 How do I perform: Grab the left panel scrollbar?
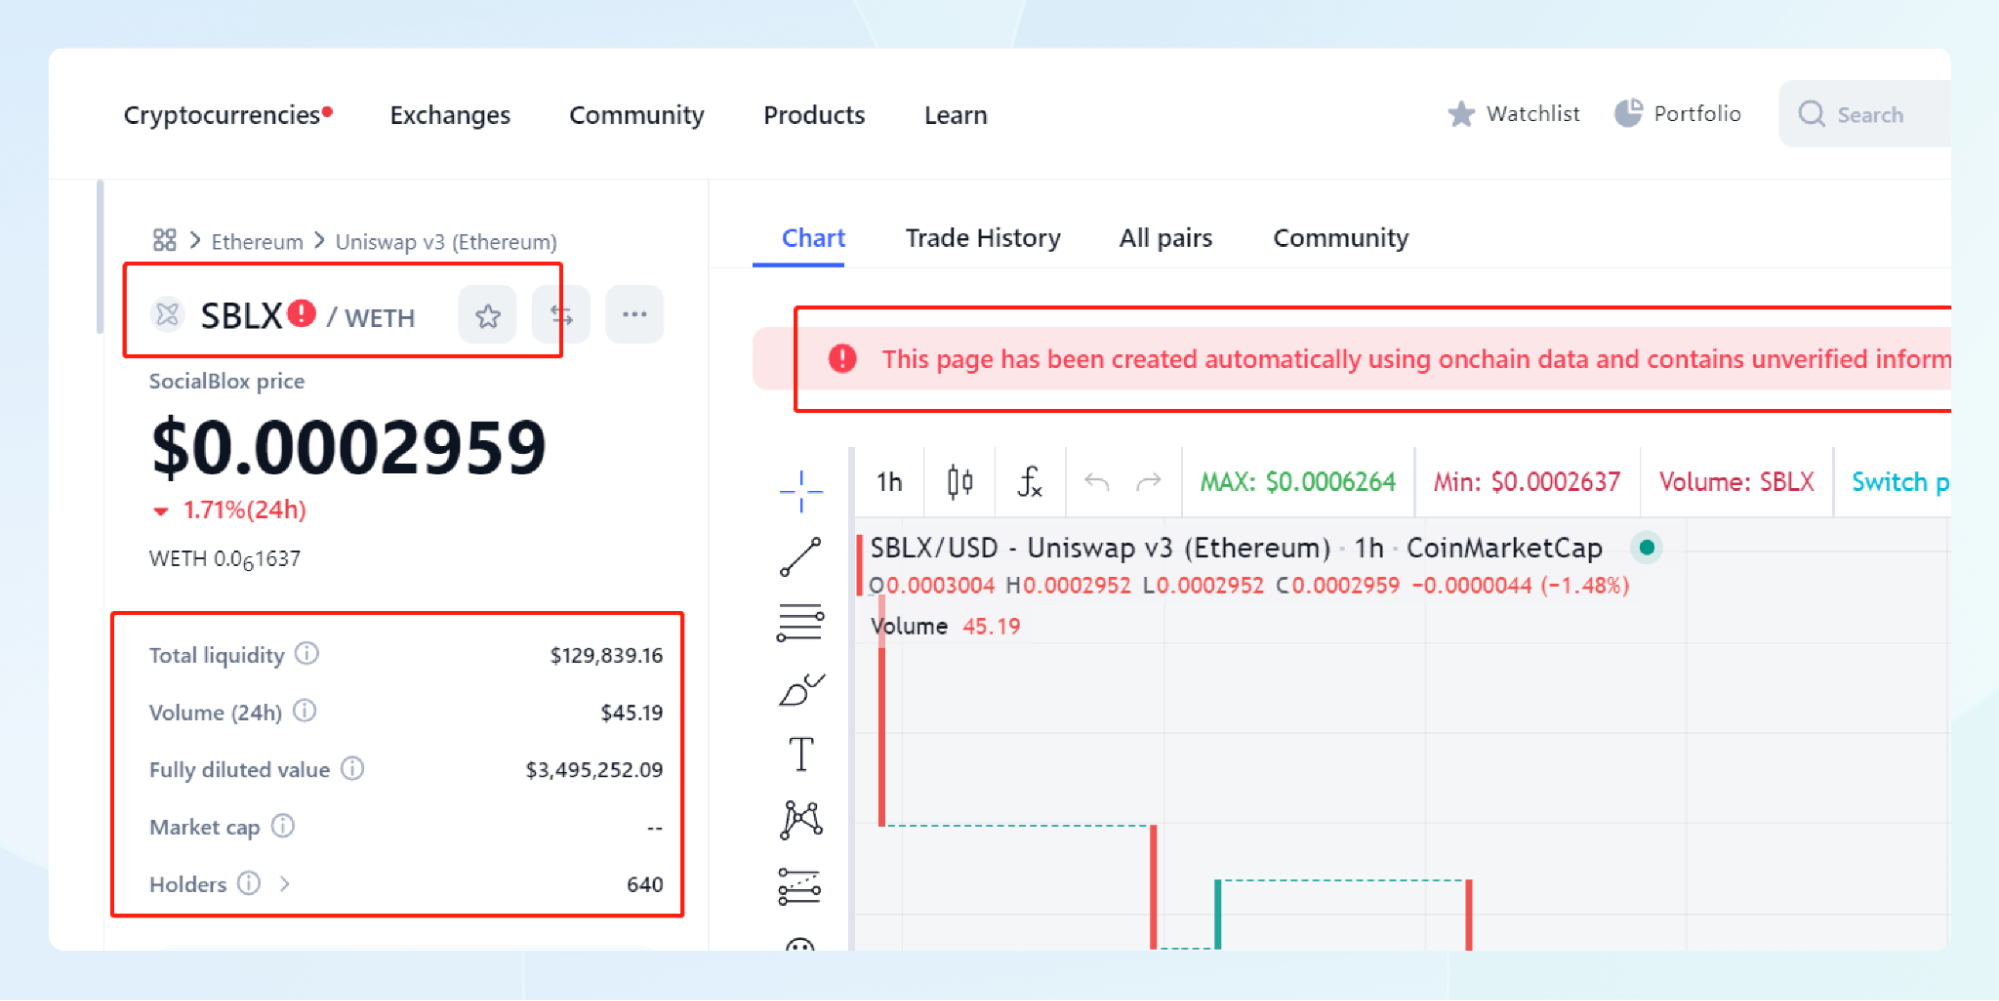click(100, 257)
